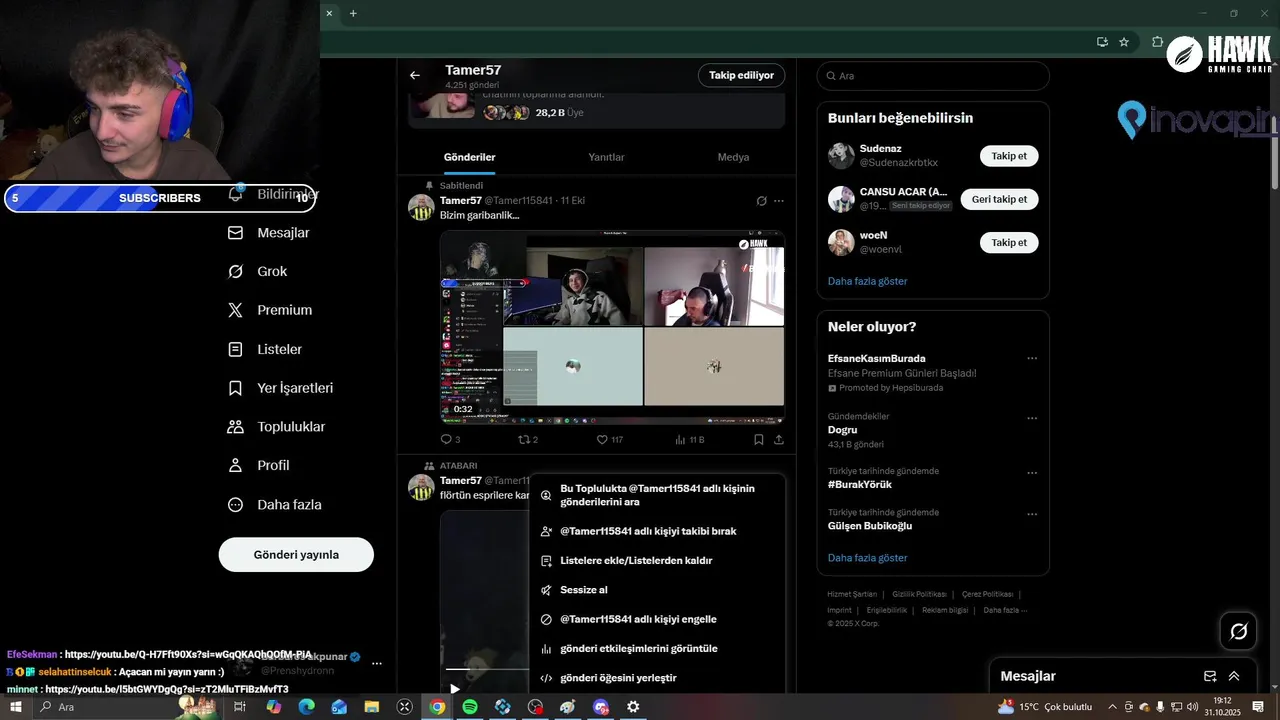This screenshot has width=1280, height=720.
Task: Click Geri takip et for CANSU ACAR
Action: click(x=999, y=199)
